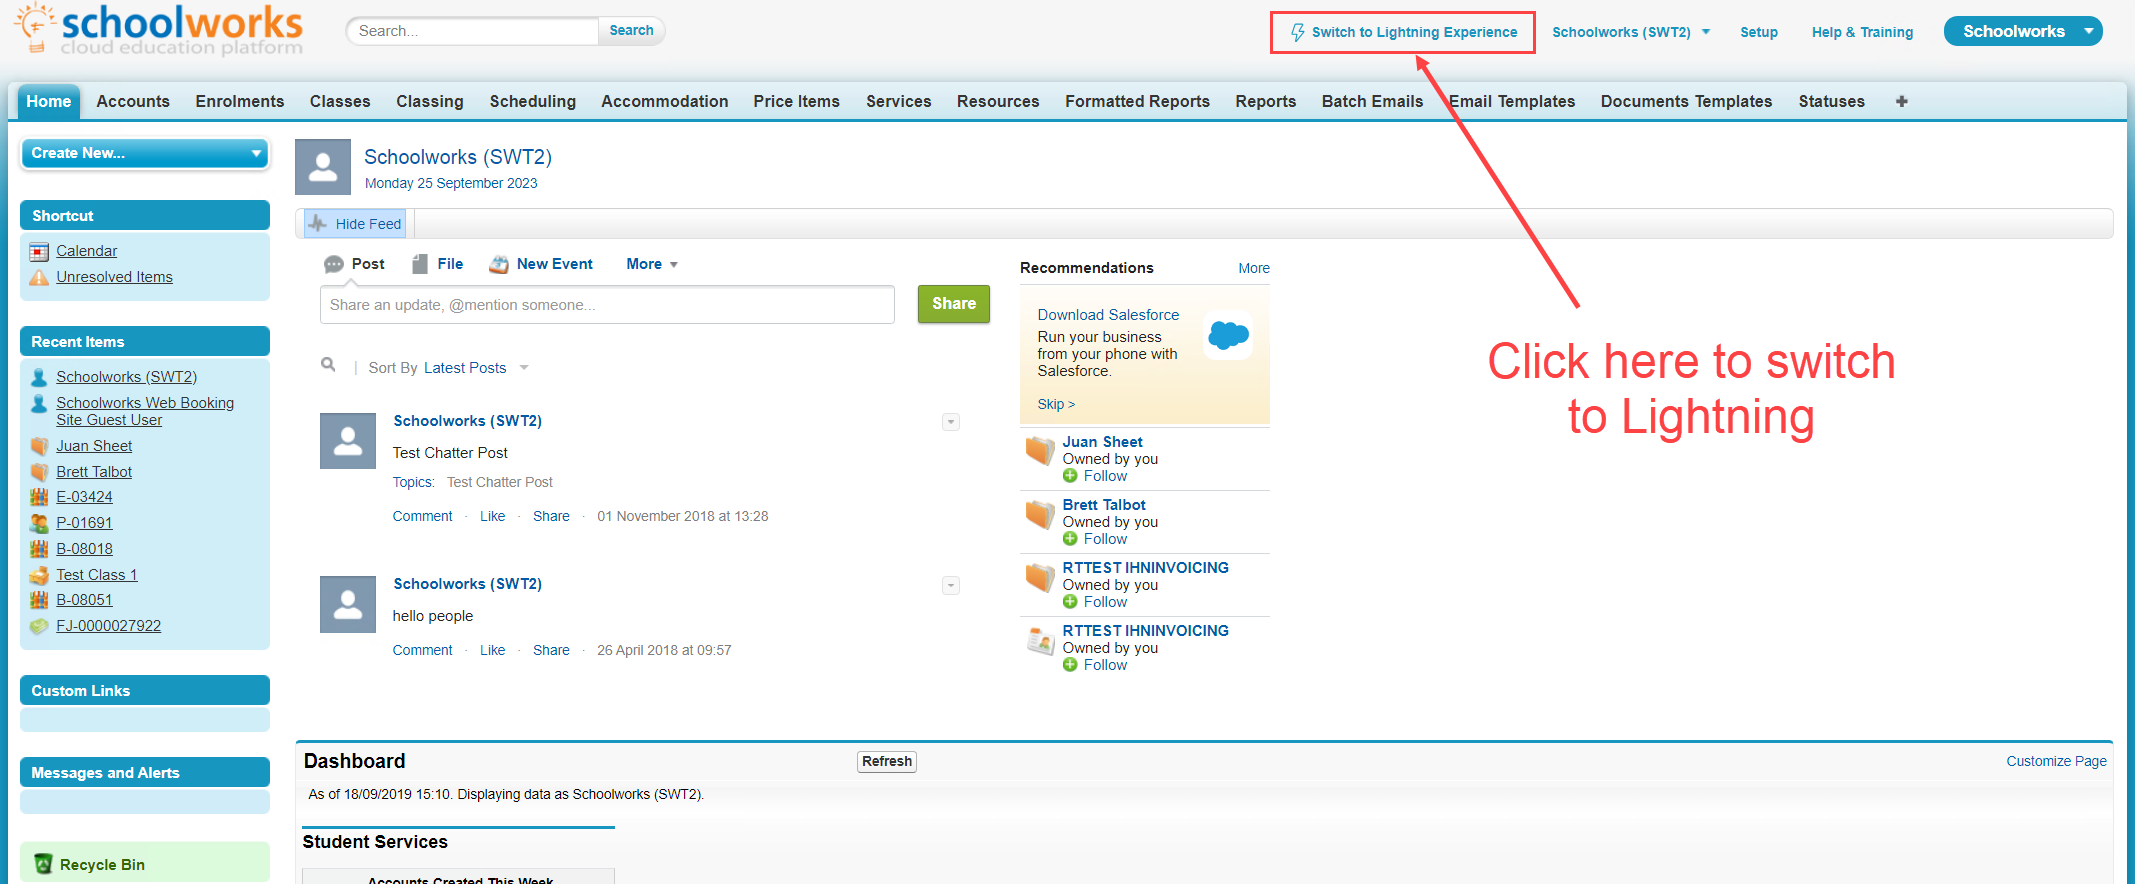Click the Salesforce cloud icon in Recommendations
Image resolution: width=2135 pixels, height=884 pixels.
pos(1228,336)
